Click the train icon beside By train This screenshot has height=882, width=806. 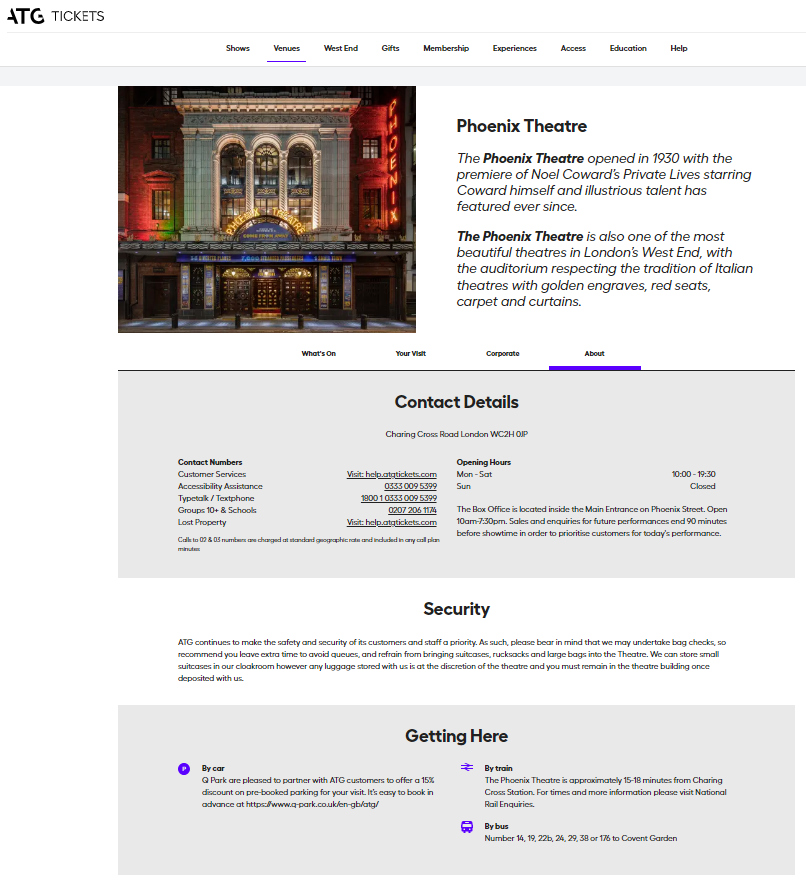point(467,767)
